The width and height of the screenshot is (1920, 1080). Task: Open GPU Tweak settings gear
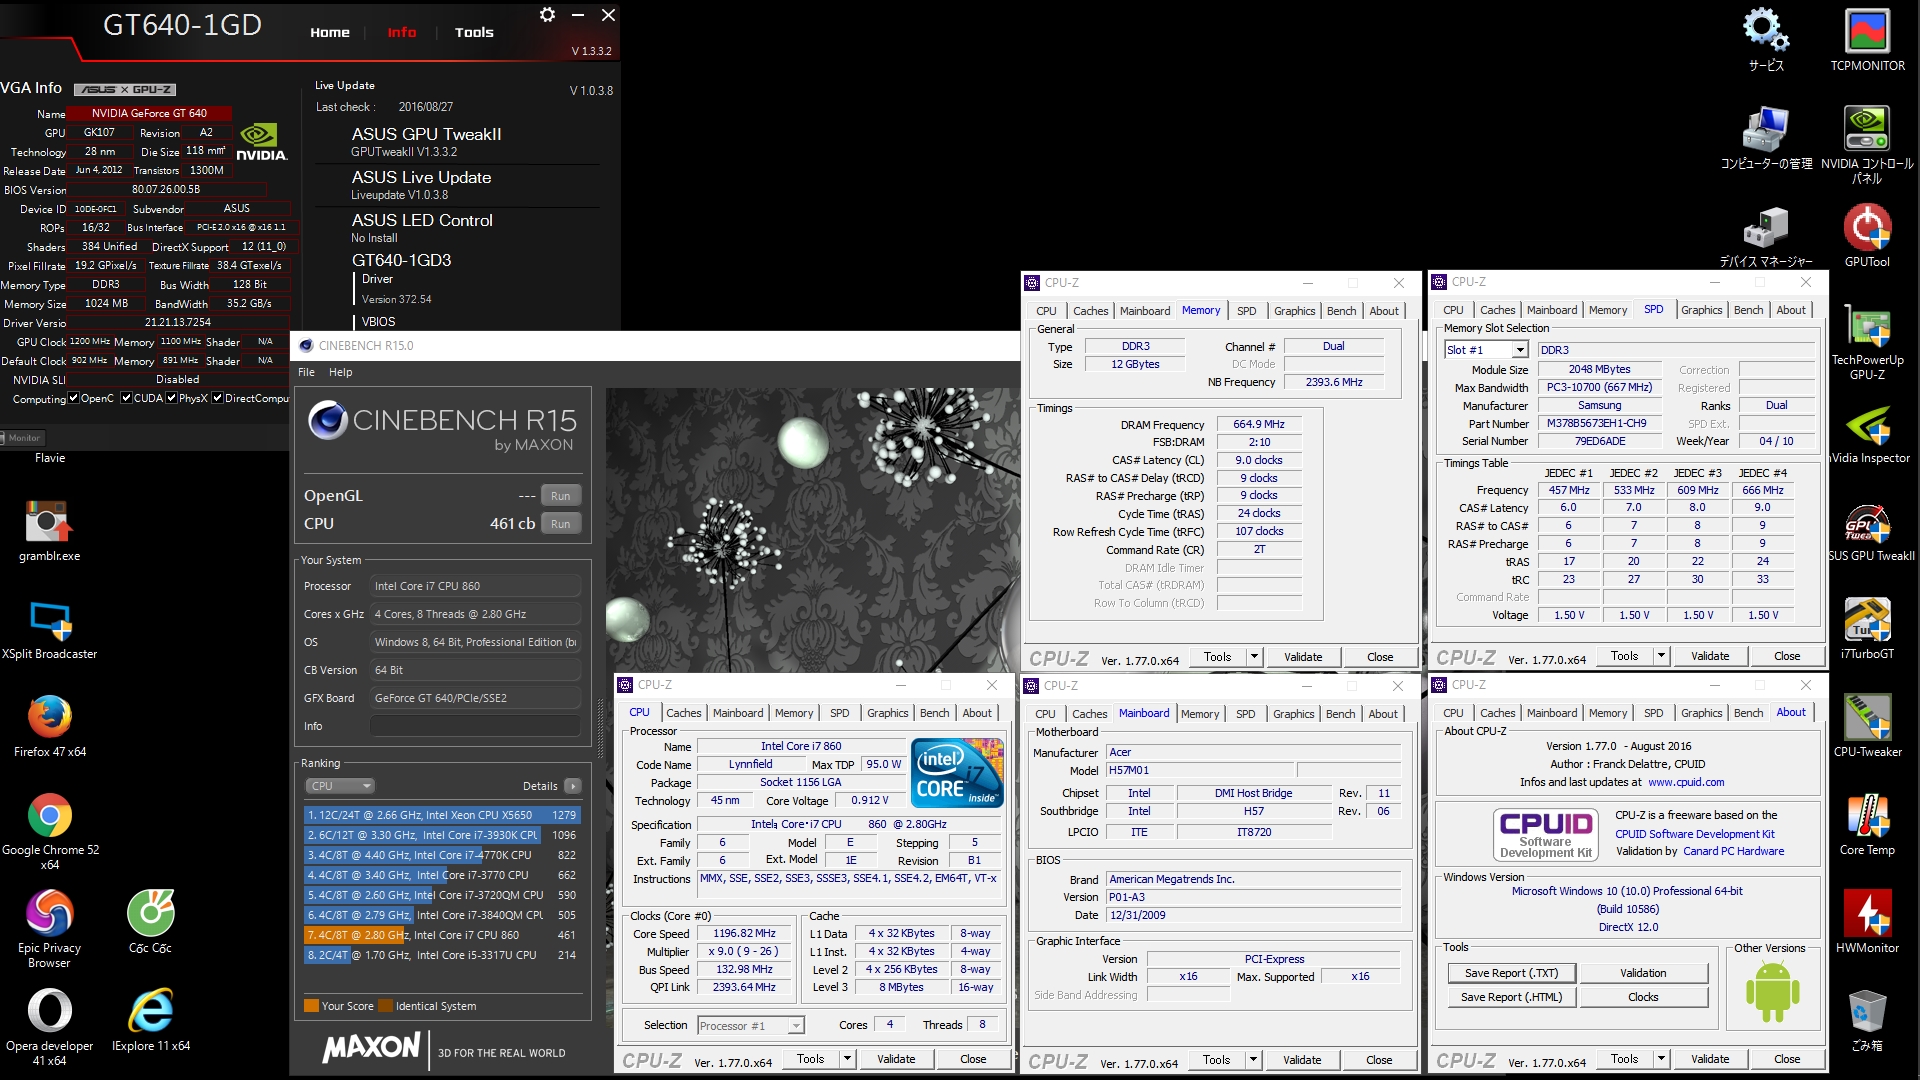coord(547,15)
